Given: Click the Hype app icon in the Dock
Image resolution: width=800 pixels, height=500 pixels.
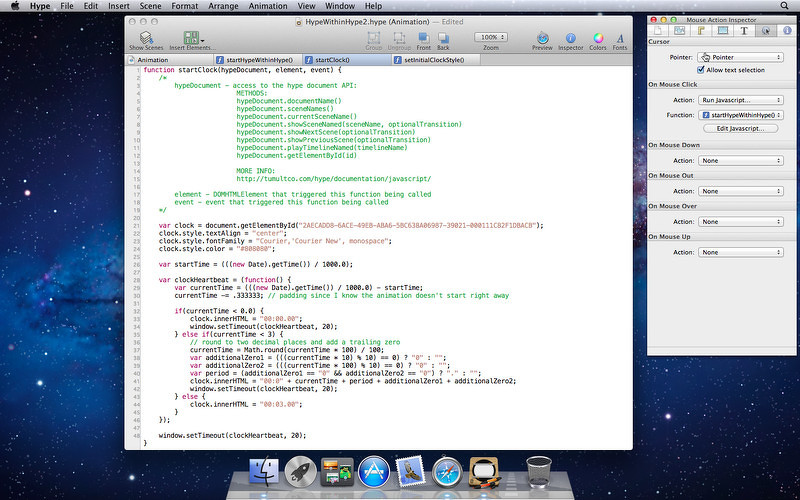Looking at the screenshot, I should click(x=483, y=472).
